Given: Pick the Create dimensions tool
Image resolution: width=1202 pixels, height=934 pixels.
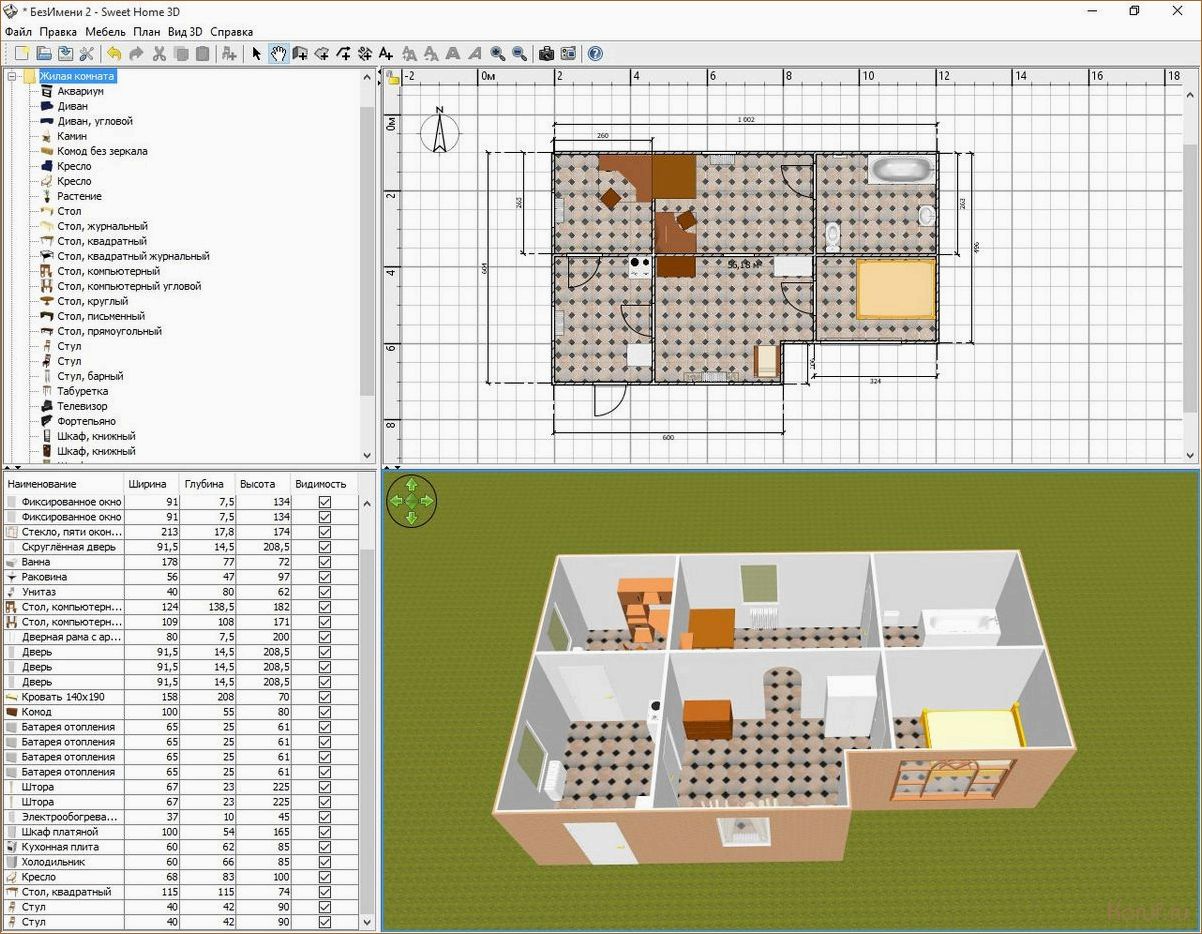Looking at the screenshot, I should (x=365, y=53).
